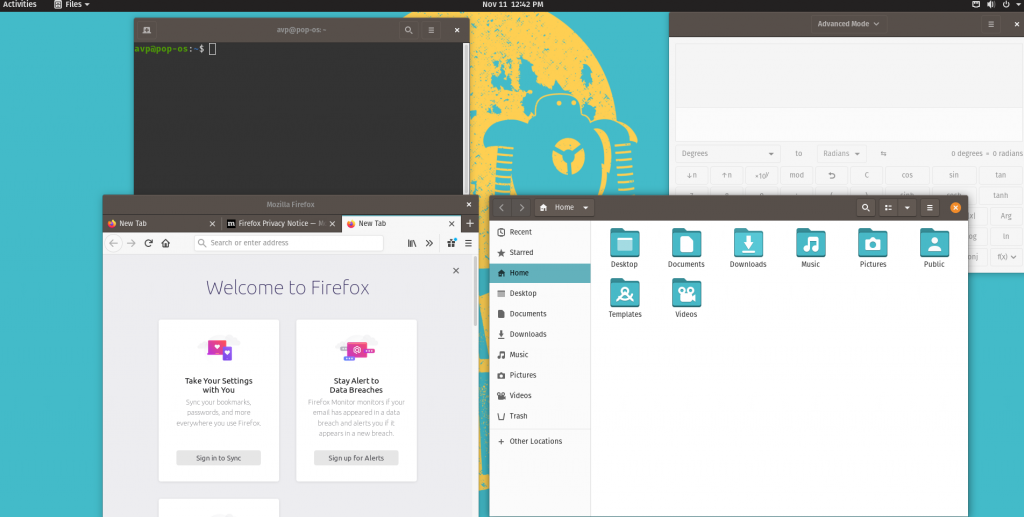Click the Calculator sin button

(953, 175)
